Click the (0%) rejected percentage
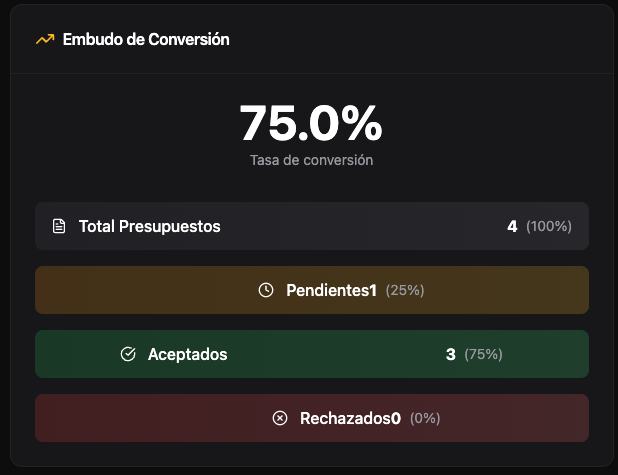Image resolution: width=618 pixels, height=475 pixels. click(x=423, y=418)
